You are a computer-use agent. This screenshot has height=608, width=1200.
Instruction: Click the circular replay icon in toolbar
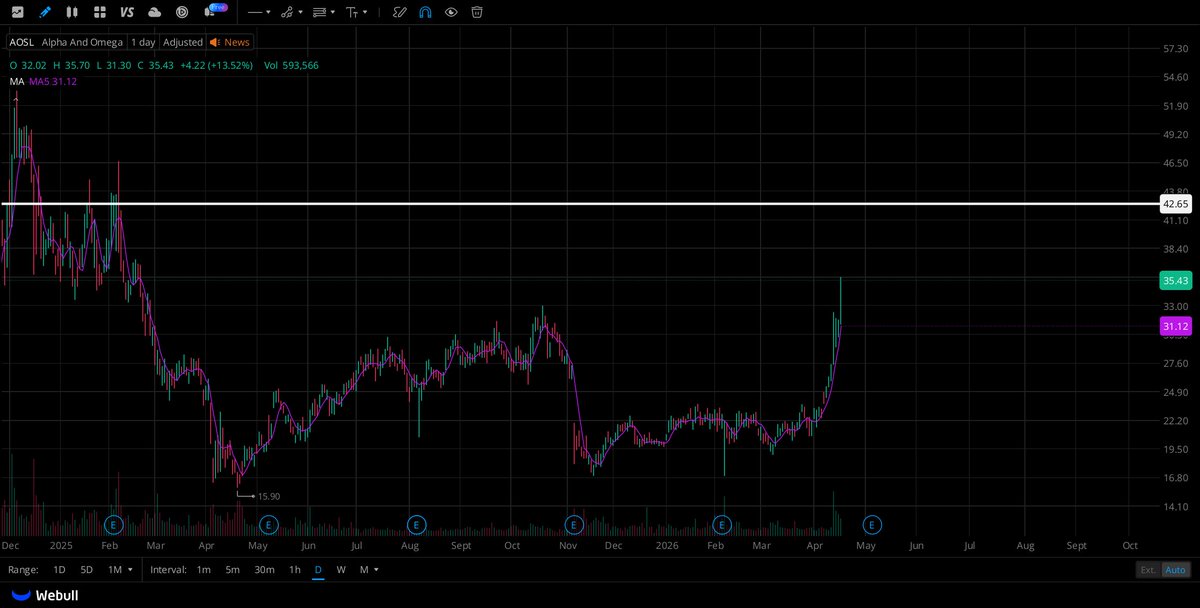tap(182, 12)
